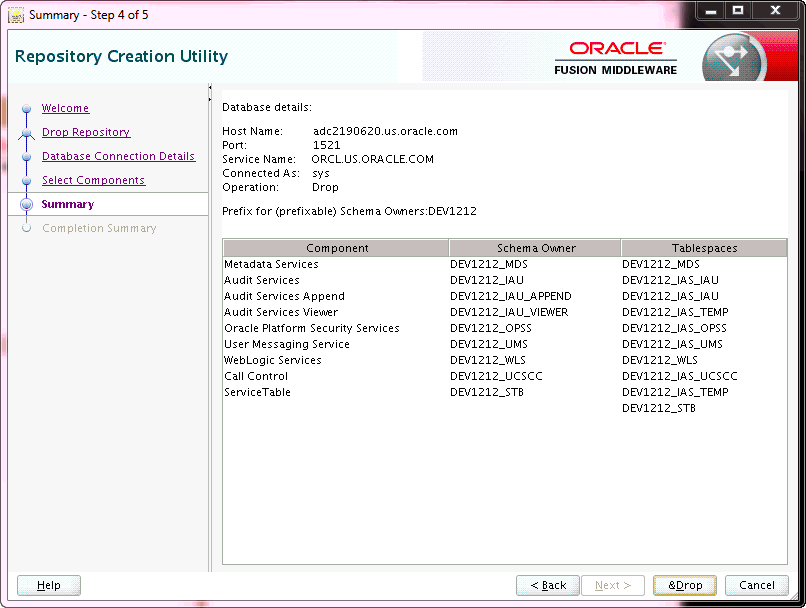
Task: Click host name adc2190620.us.oracle.com
Action: tap(385, 131)
